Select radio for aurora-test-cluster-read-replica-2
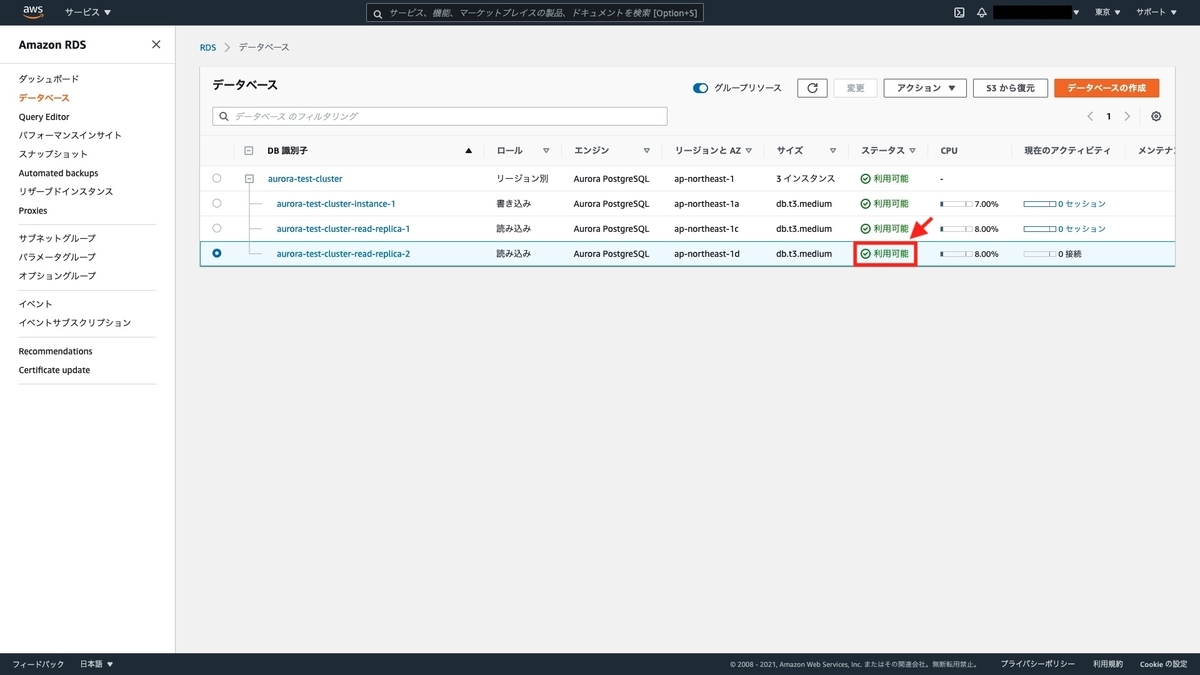 coord(217,253)
